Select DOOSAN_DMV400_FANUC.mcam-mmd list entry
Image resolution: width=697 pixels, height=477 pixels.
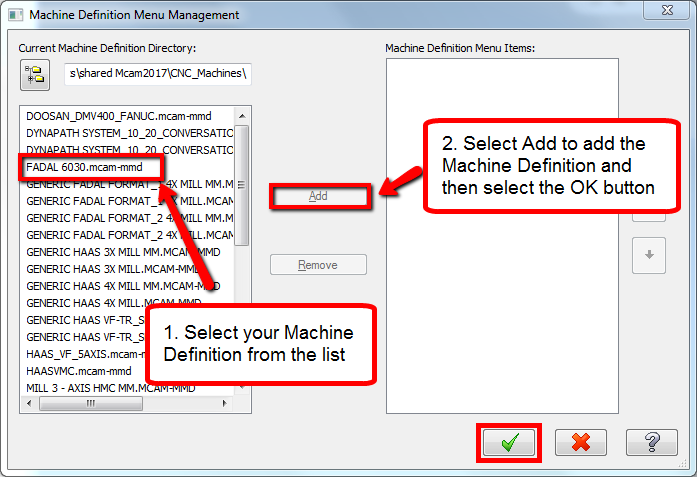tap(119, 116)
